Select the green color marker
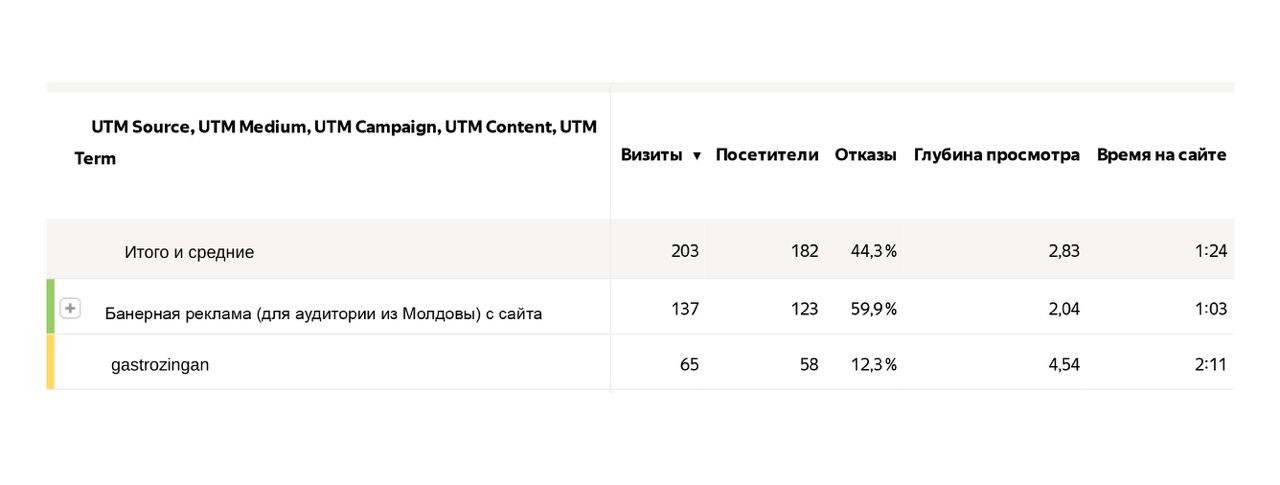The image size is (1280, 485). pos(51,307)
